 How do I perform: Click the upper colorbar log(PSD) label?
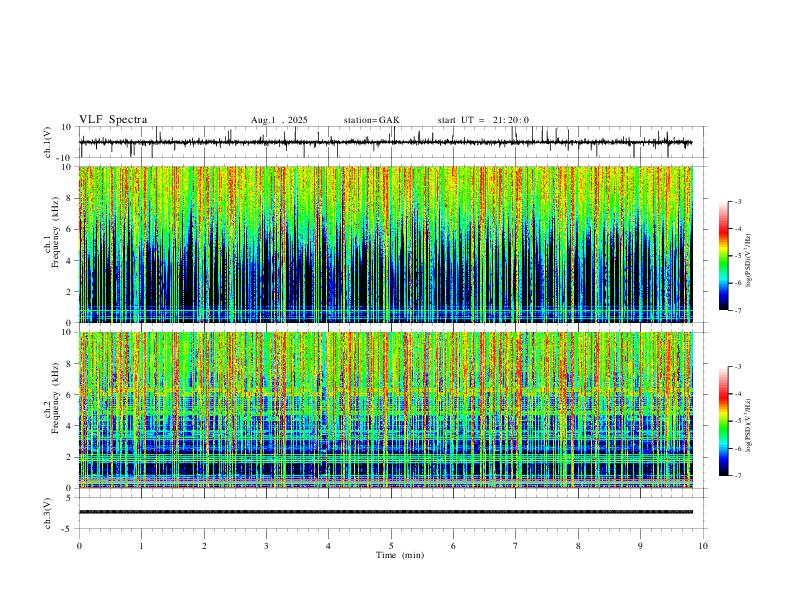click(749, 261)
